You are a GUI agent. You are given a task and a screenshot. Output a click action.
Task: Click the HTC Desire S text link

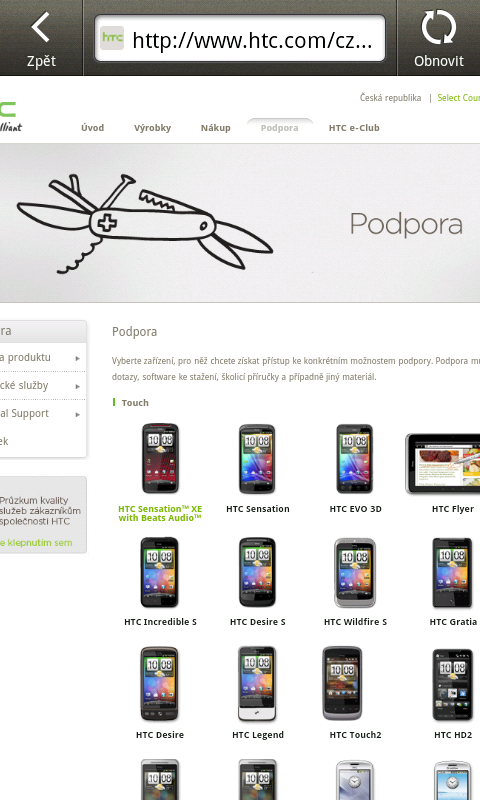click(x=258, y=622)
